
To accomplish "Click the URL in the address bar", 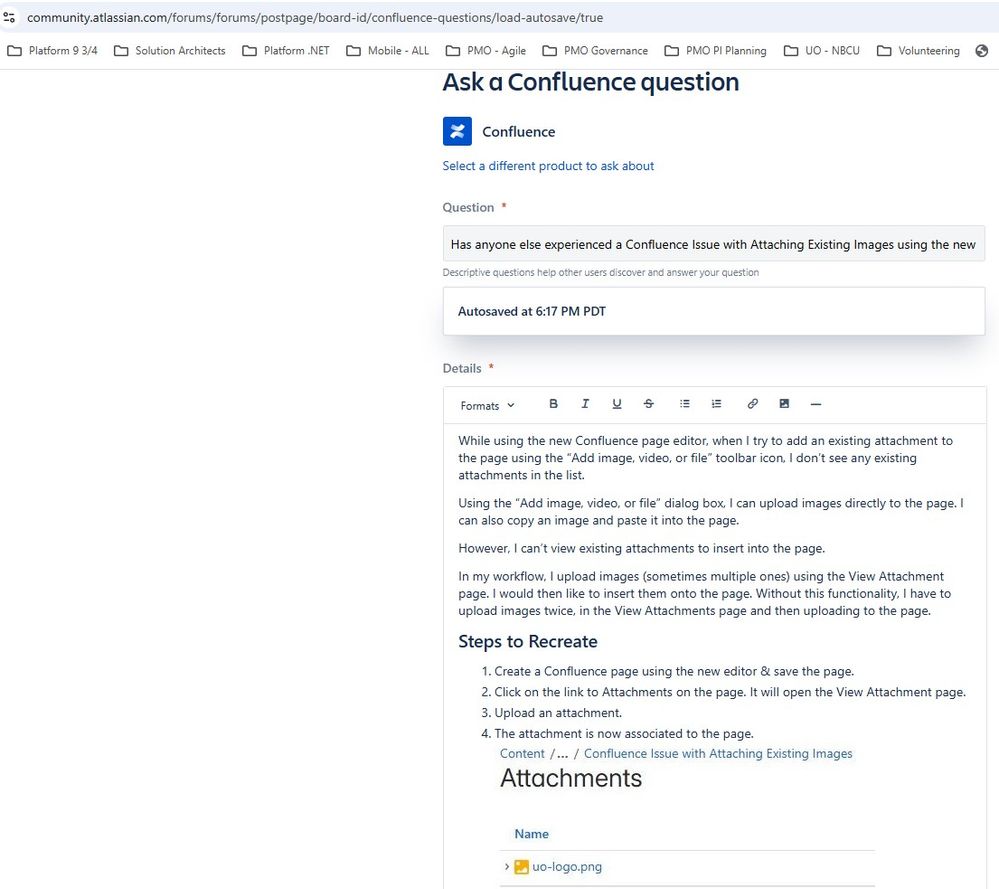I will [x=315, y=18].
